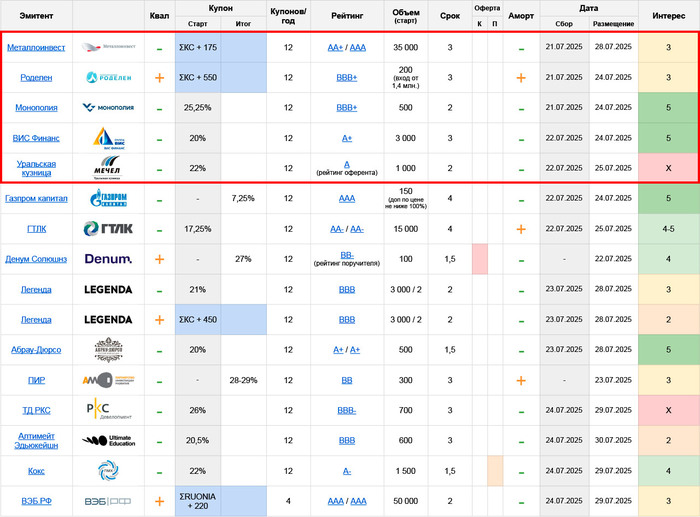Viewport: 700px width, 517px height.
Task: Click the Мечел logo in Уральская кузница row
Action: (108, 167)
